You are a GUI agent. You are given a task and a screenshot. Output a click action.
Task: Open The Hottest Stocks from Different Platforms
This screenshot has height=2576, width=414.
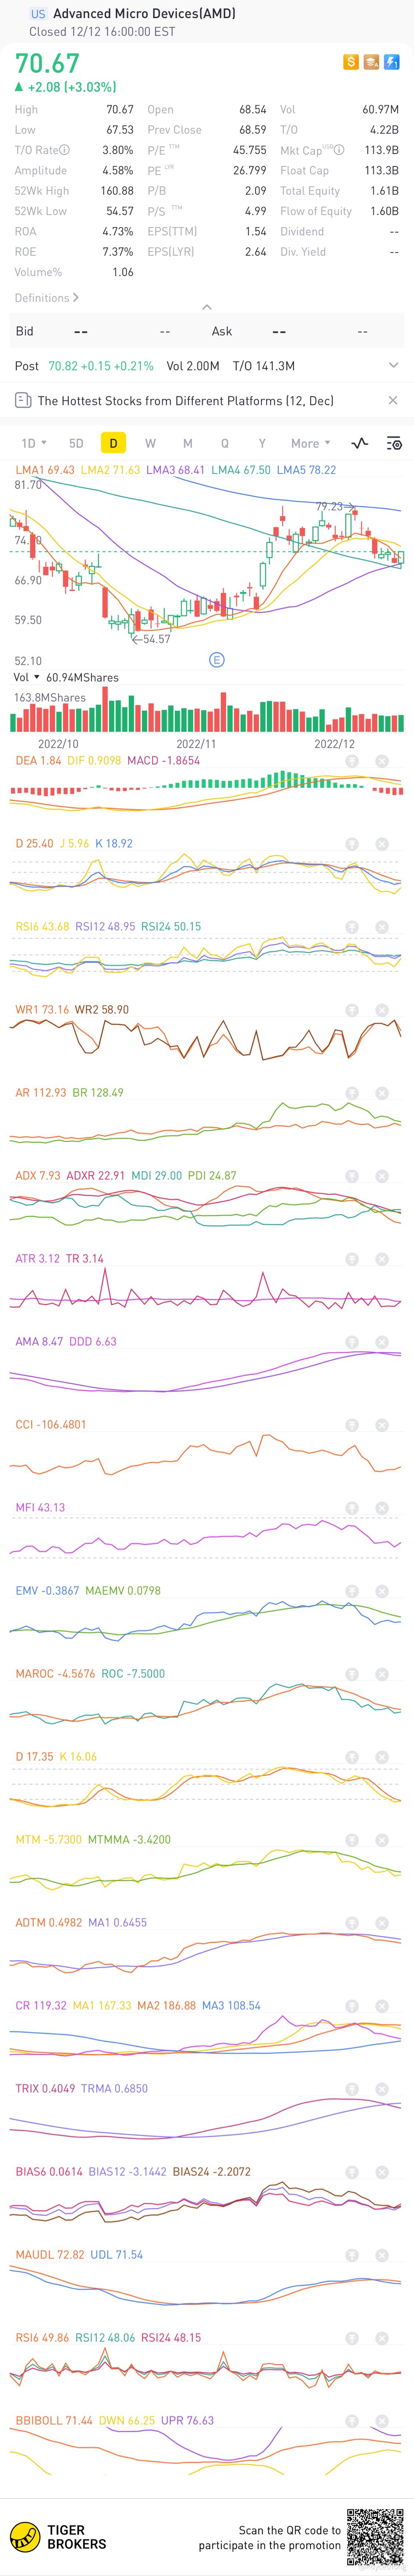(x=185, y=401)
